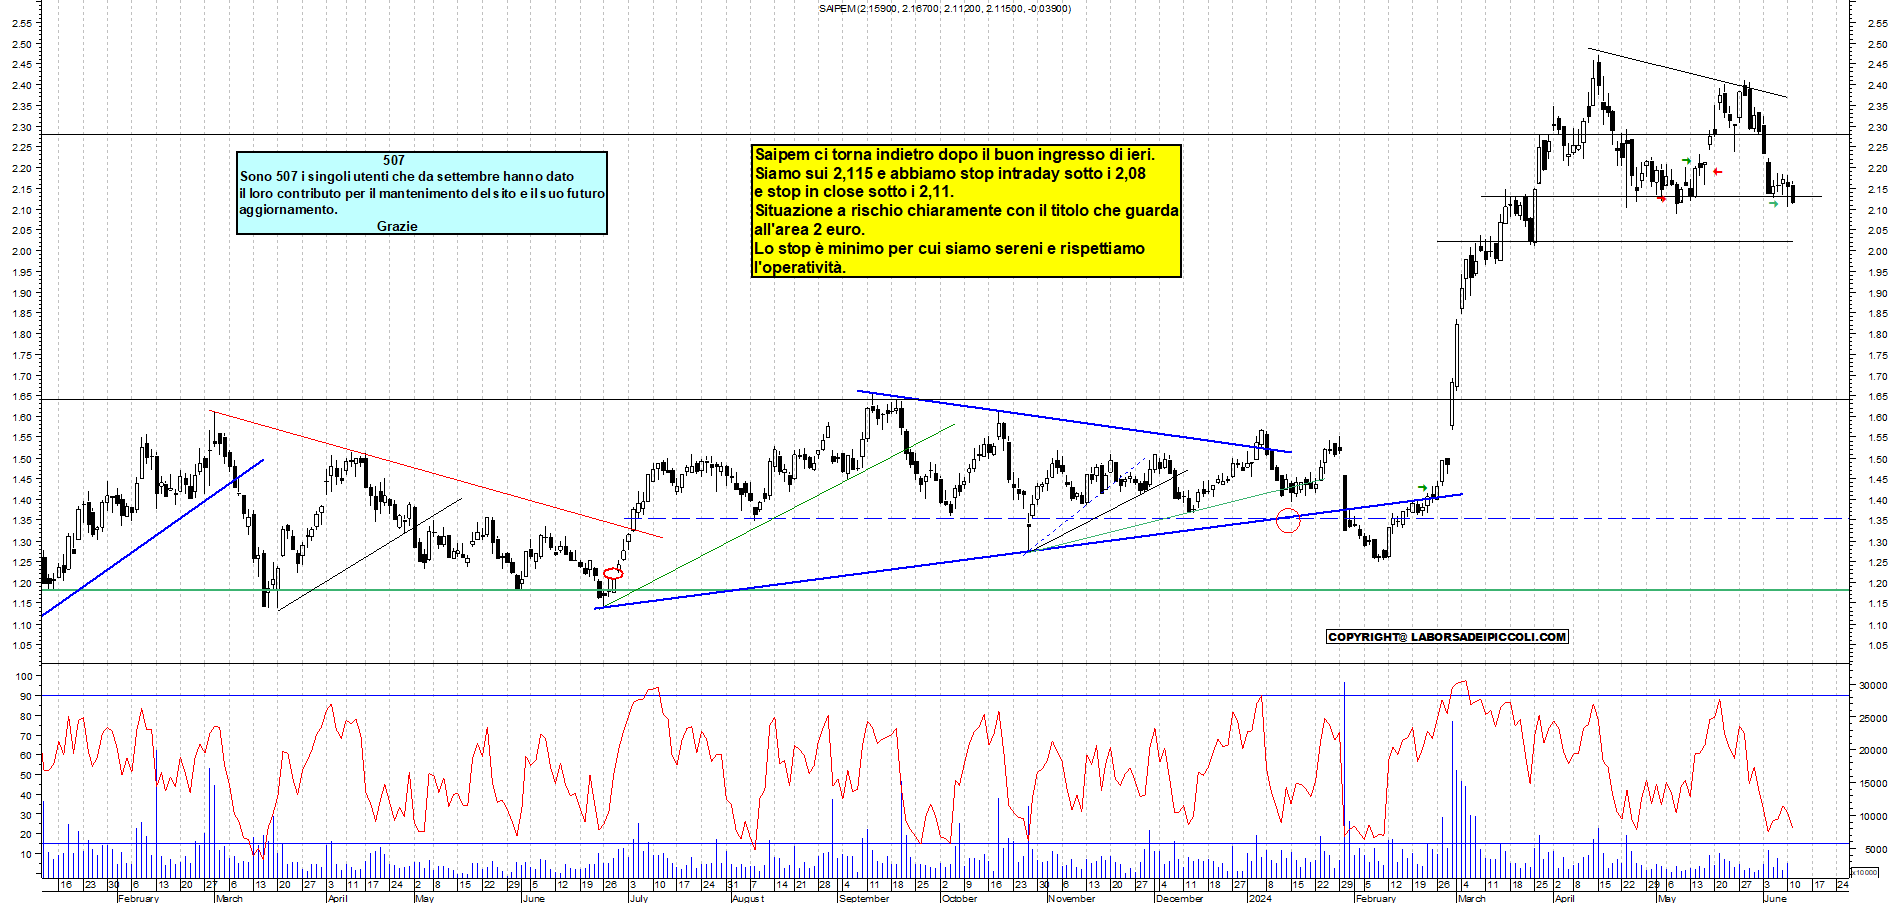
Task: Click the green arrow above the May candles
Action: [1686, 160]
